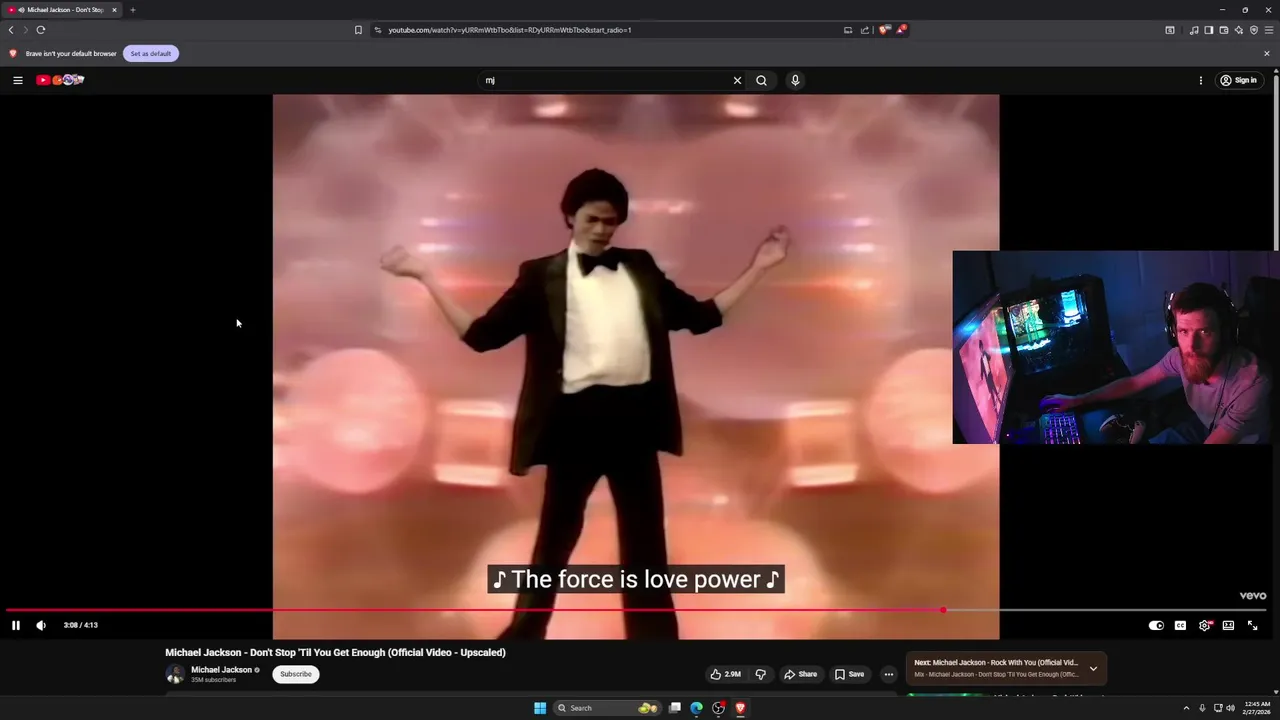
Task: Toggle closed captions CC button
Action: [x=1180, y=625]
